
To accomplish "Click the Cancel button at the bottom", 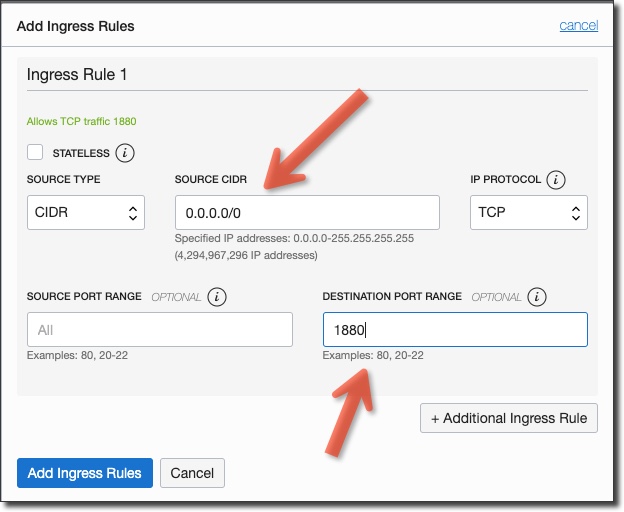I will pos(193,473).
